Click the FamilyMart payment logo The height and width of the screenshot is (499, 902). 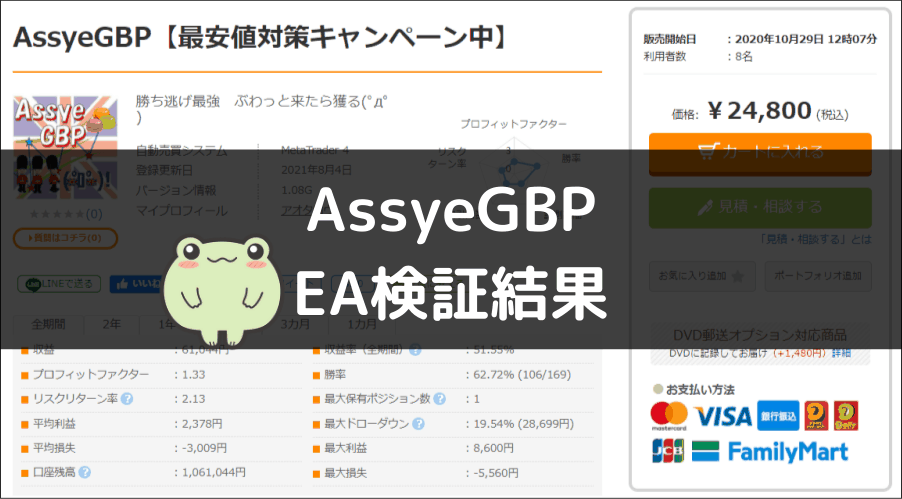tap(770, 452)
